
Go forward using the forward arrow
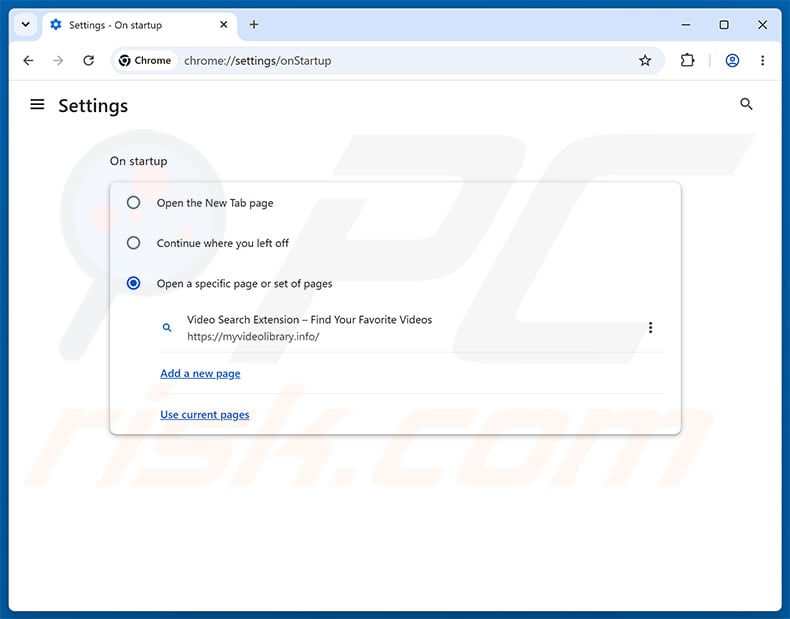click(58, 61)
